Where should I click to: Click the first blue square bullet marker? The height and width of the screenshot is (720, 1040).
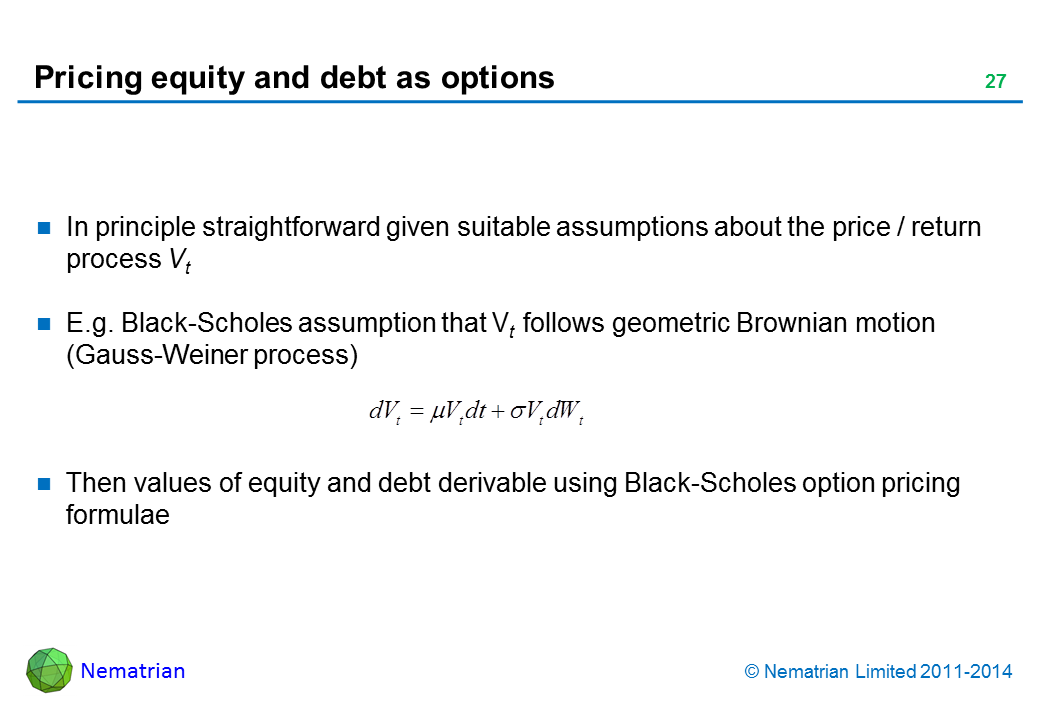[44, 228]
